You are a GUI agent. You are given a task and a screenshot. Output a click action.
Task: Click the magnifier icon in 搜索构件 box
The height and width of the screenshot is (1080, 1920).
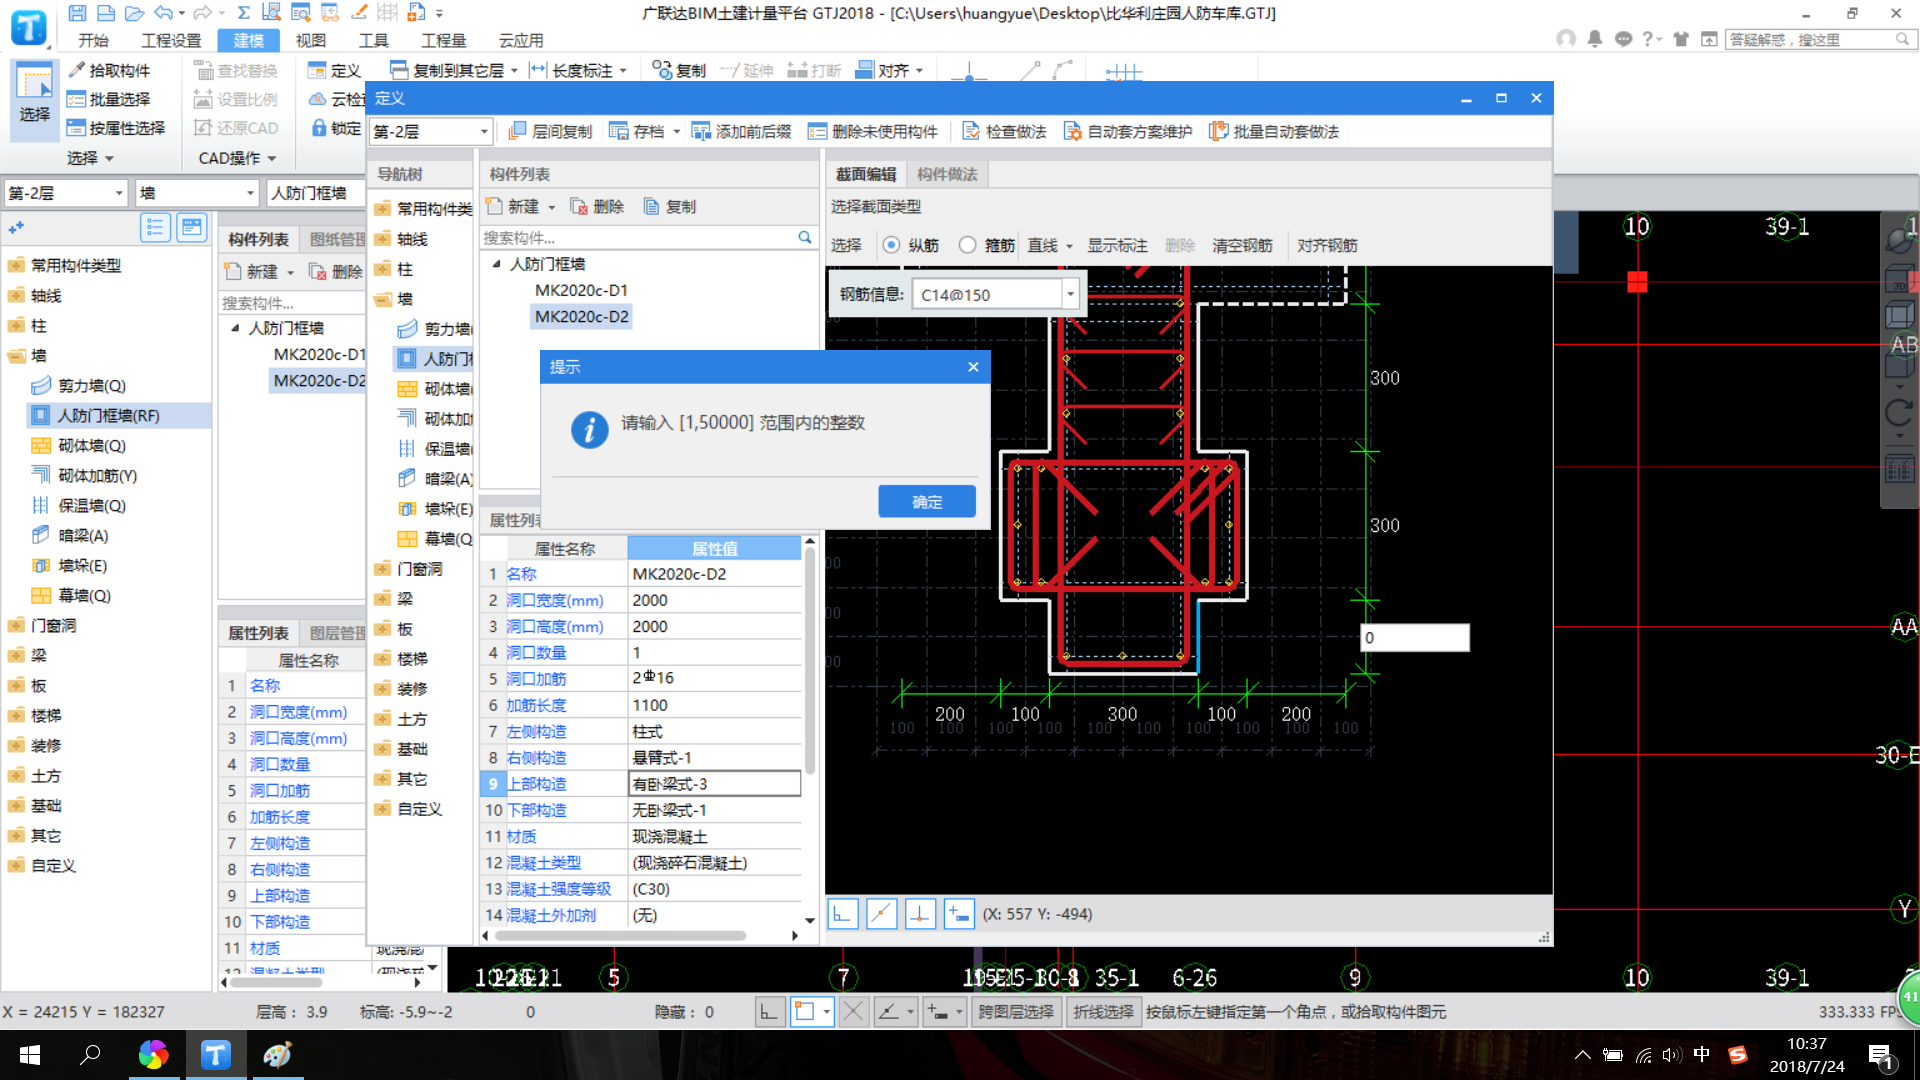(x=805, y=238)
